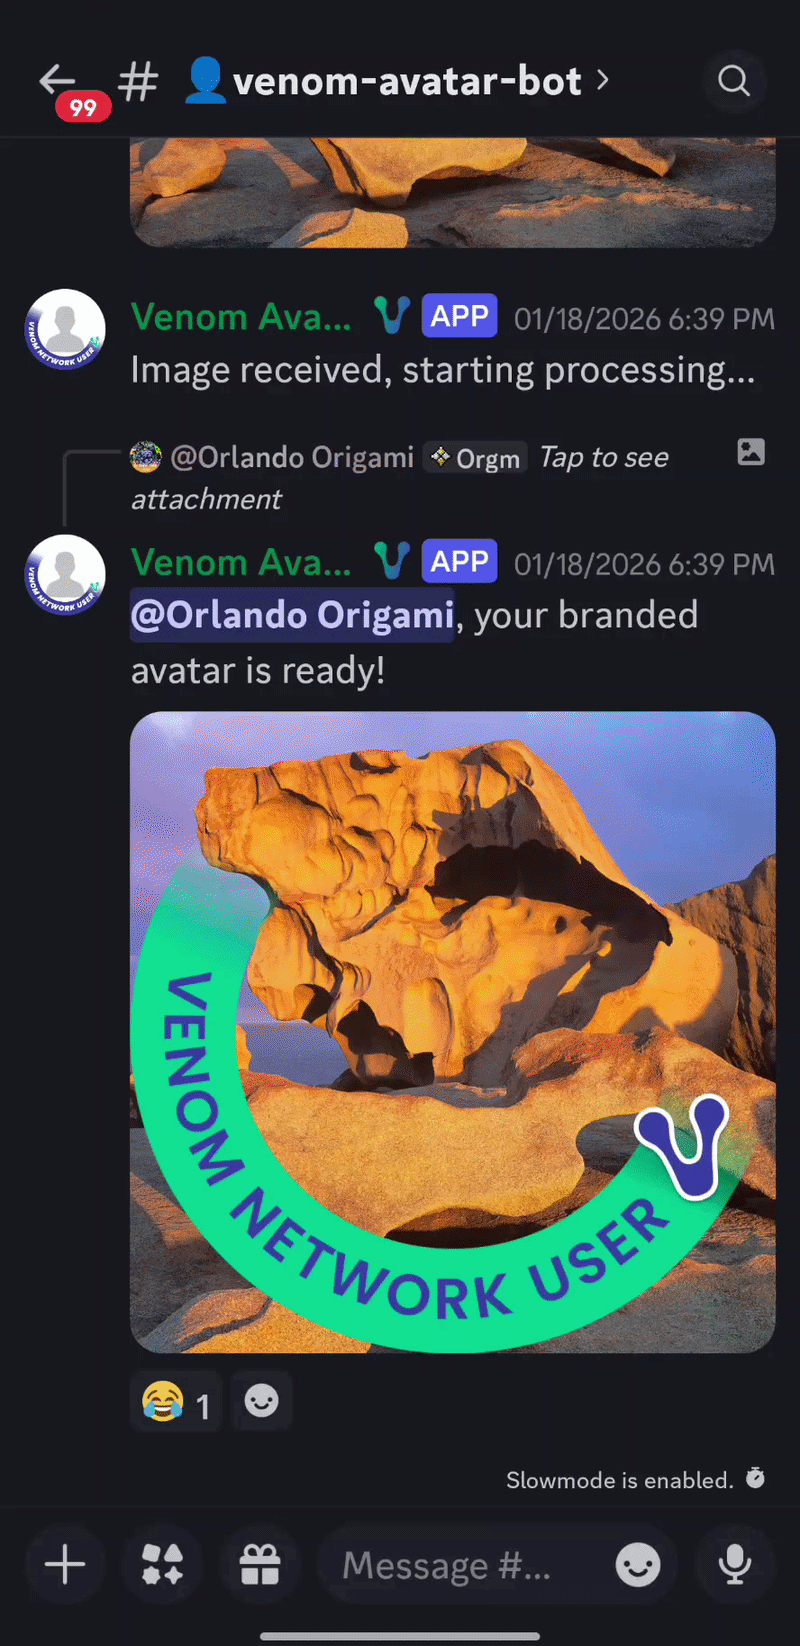Screen dimensions: 800x1646
Task: Tap the slowmode stopwatch icon
Action: 755,1478
